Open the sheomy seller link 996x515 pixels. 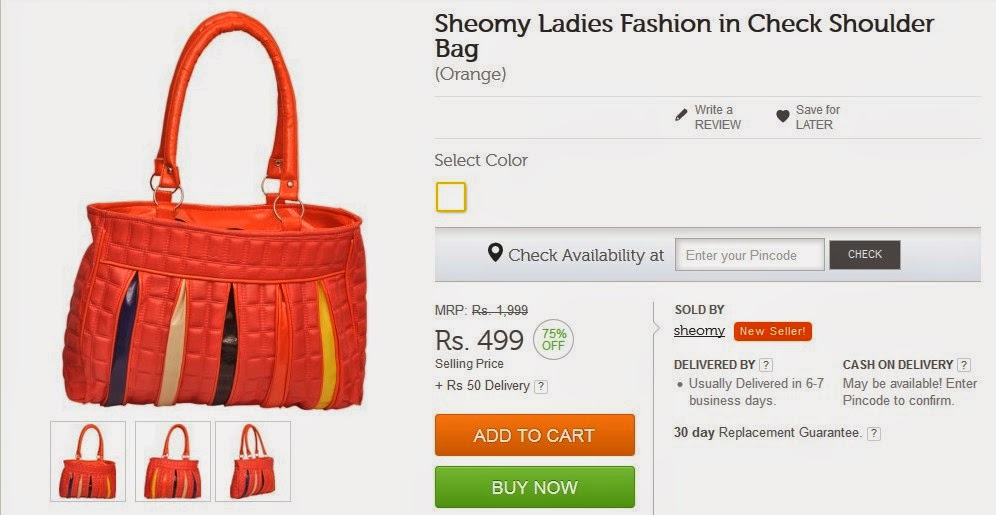tap(699, 331)
